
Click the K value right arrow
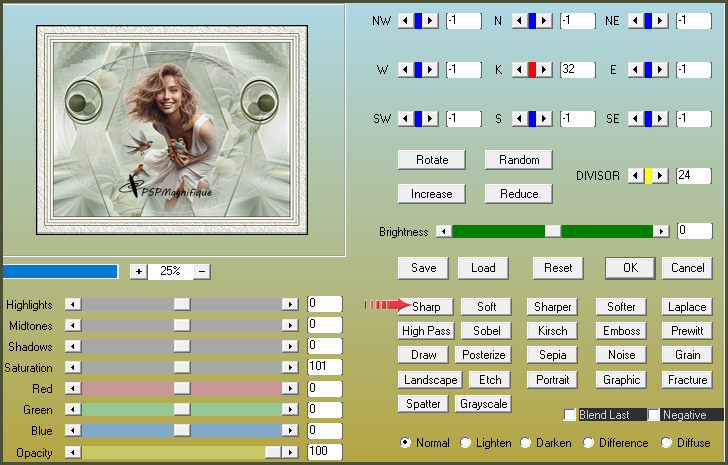click(x=546, y=70)
